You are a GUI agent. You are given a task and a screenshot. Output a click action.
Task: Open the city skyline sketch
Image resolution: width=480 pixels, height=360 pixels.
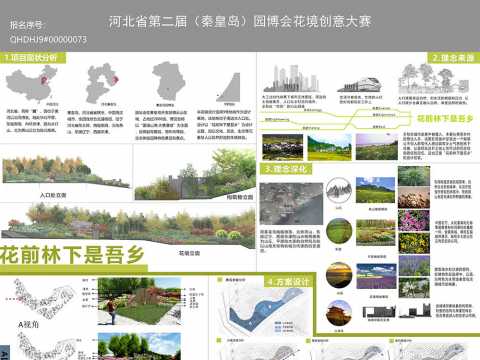291,79
